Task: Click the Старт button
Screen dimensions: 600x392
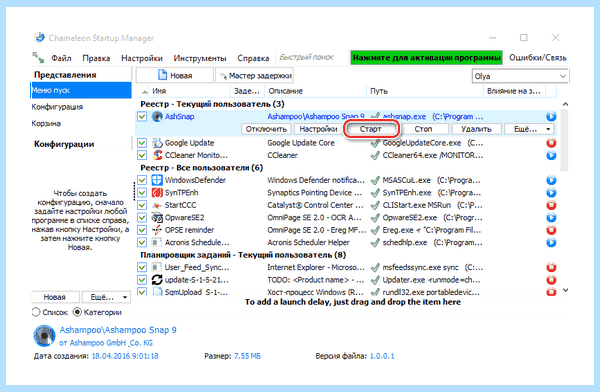Action: (x=370, y=129)
